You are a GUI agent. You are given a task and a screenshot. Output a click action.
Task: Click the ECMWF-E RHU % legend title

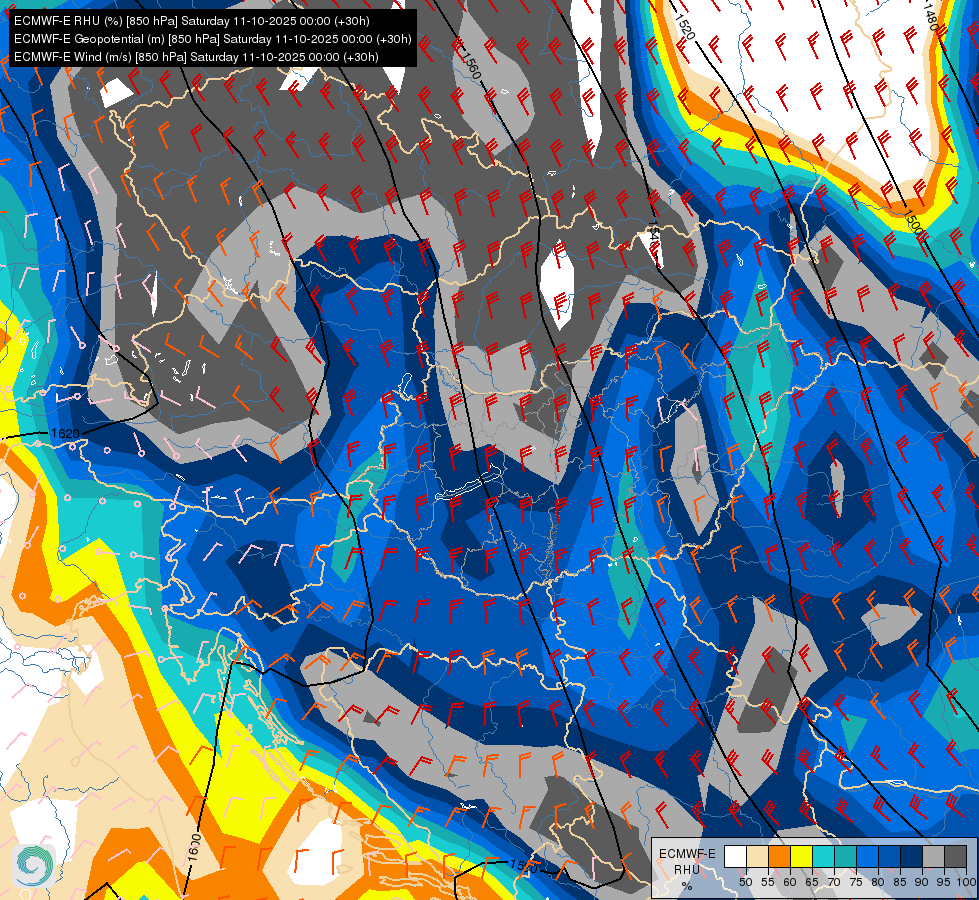(x=687, y=869)
